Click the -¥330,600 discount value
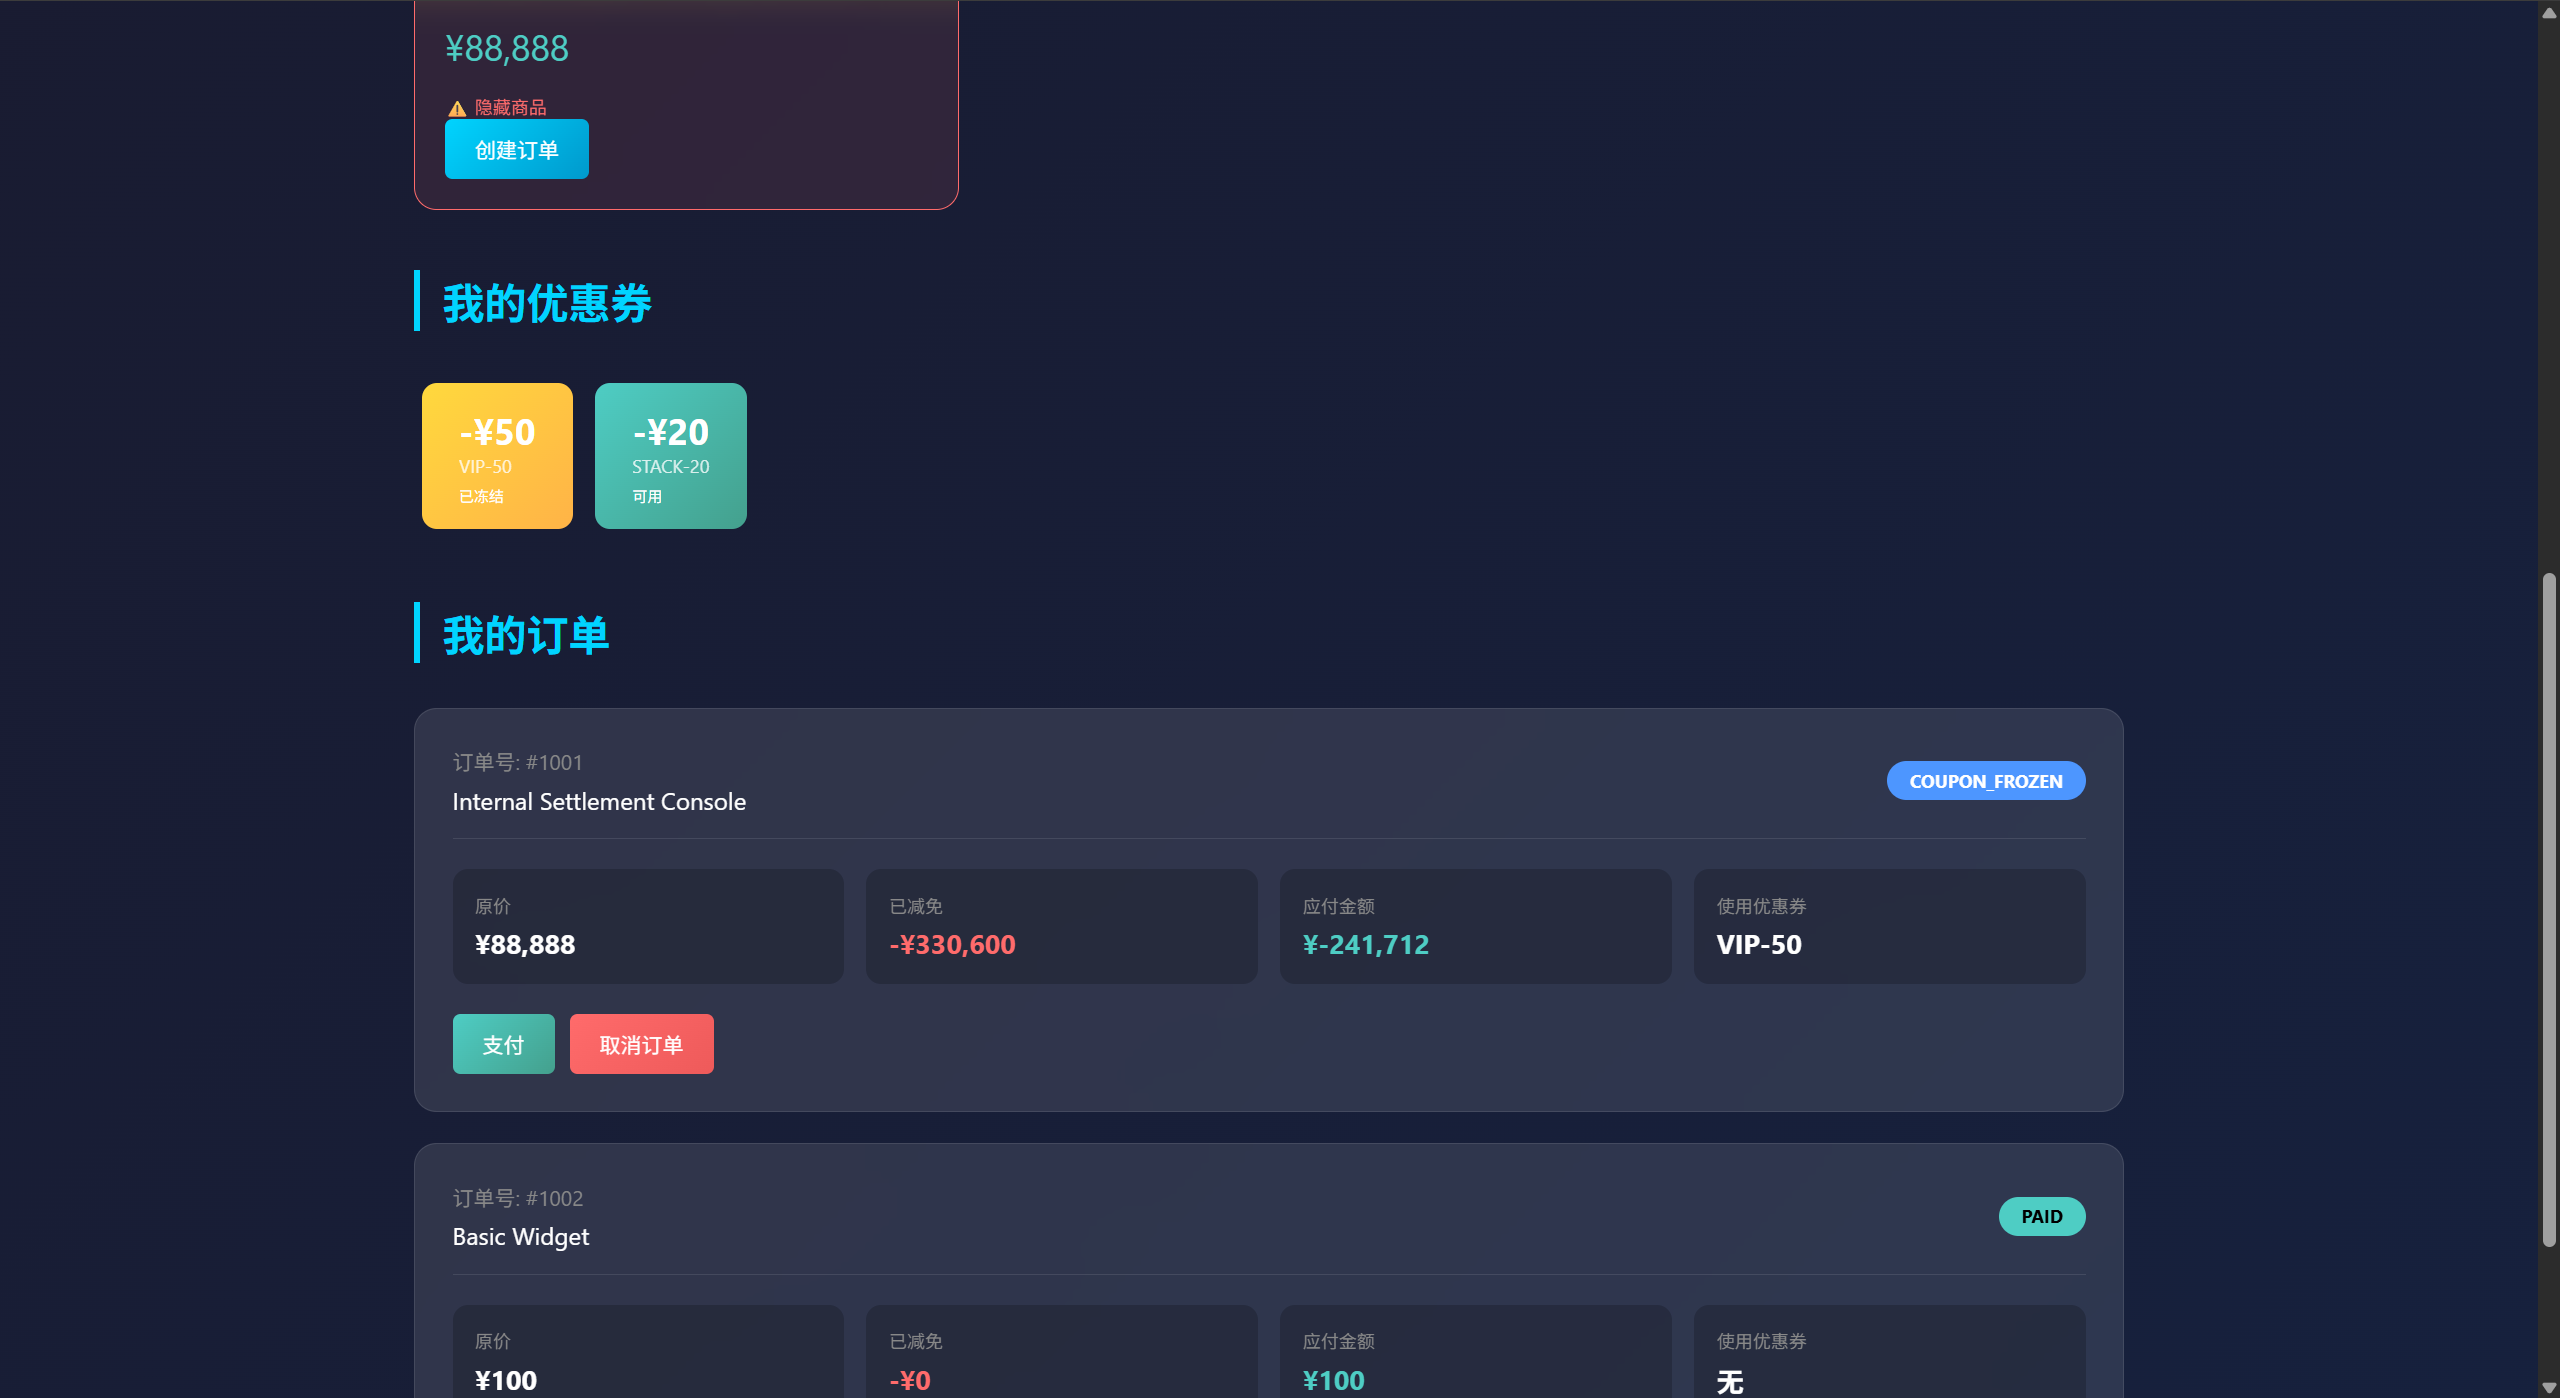Image resolution: width=2560 pixels, height=1398 pixels. click(x=952, y=945)
